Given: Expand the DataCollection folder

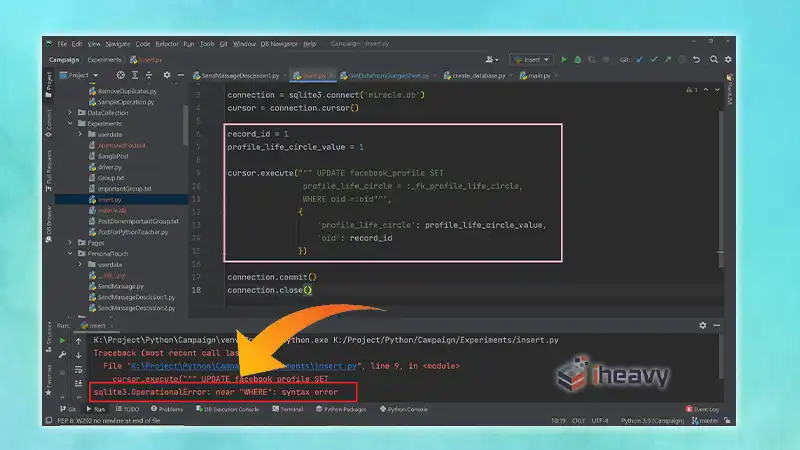Looking at the screenshot, I should point(70,113).
